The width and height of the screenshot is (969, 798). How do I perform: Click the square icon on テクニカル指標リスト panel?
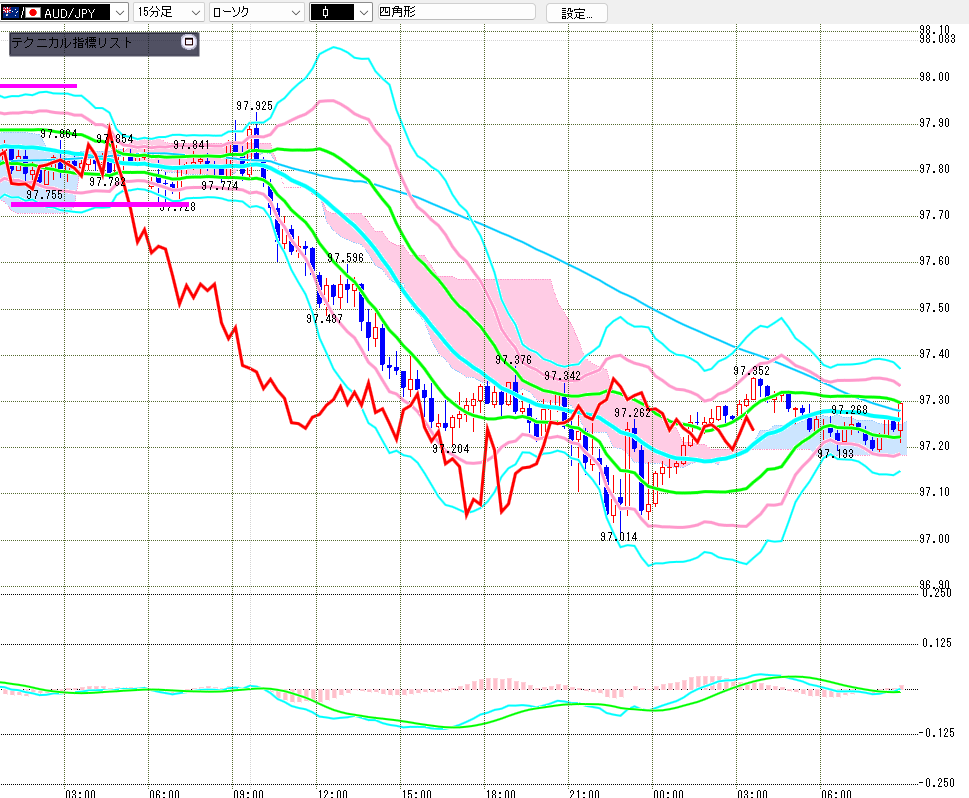click(x=188, y=42)
